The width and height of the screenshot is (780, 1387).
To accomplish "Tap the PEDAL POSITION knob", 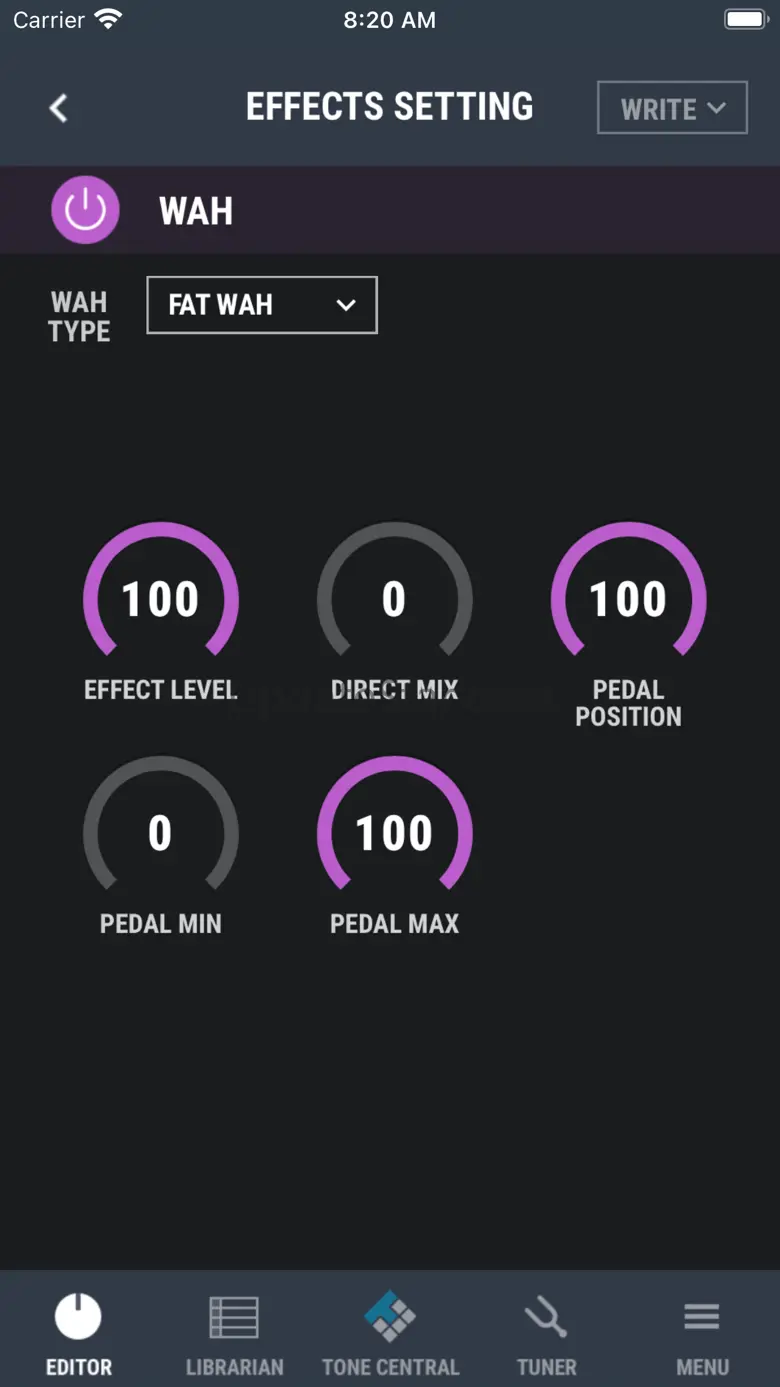I will pyautogui.click(x=628, y=599).
